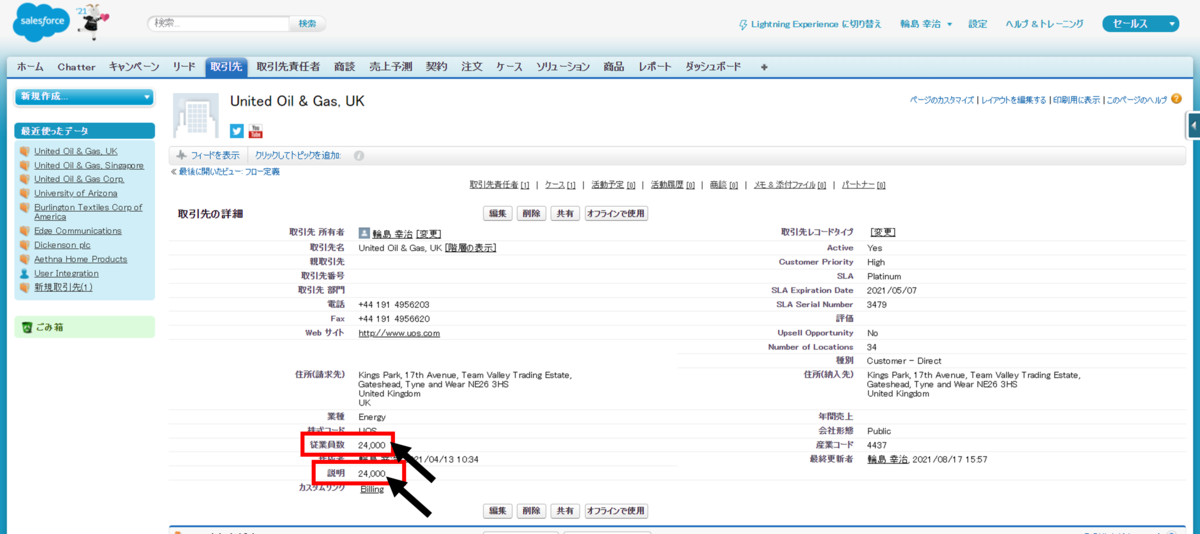Click the [変更] link beside owner name
Image resolution: width=1200 pixels, height=534 pixels.
click(x=428, y=232)
